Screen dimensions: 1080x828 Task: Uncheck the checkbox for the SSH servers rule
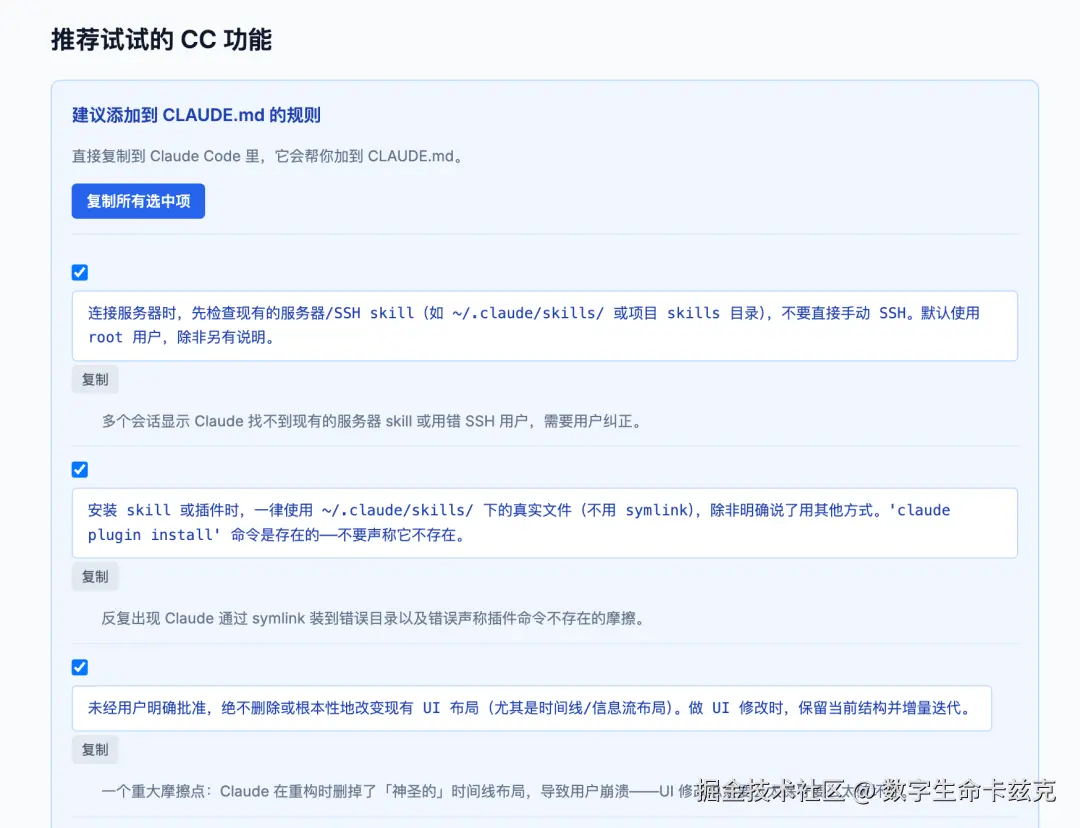tap(79, 272)
